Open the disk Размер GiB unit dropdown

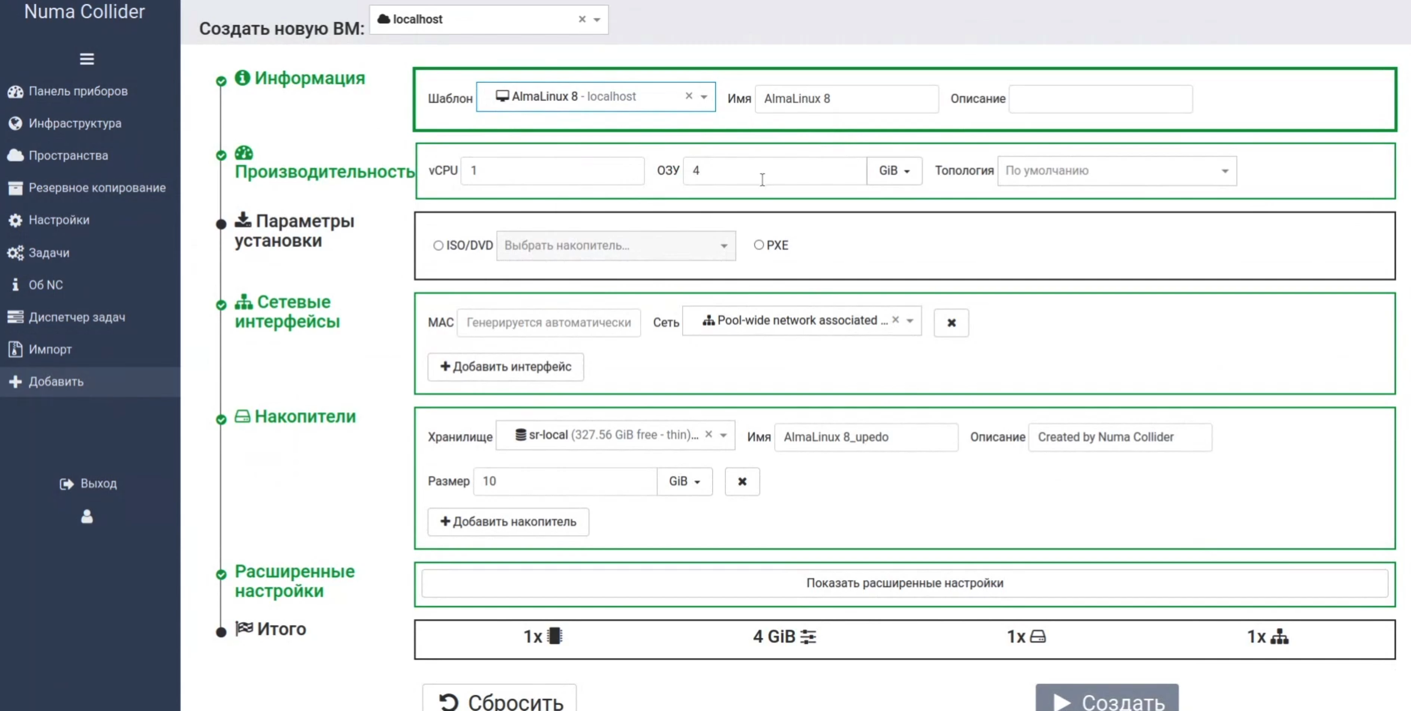(x=684, y=481)
